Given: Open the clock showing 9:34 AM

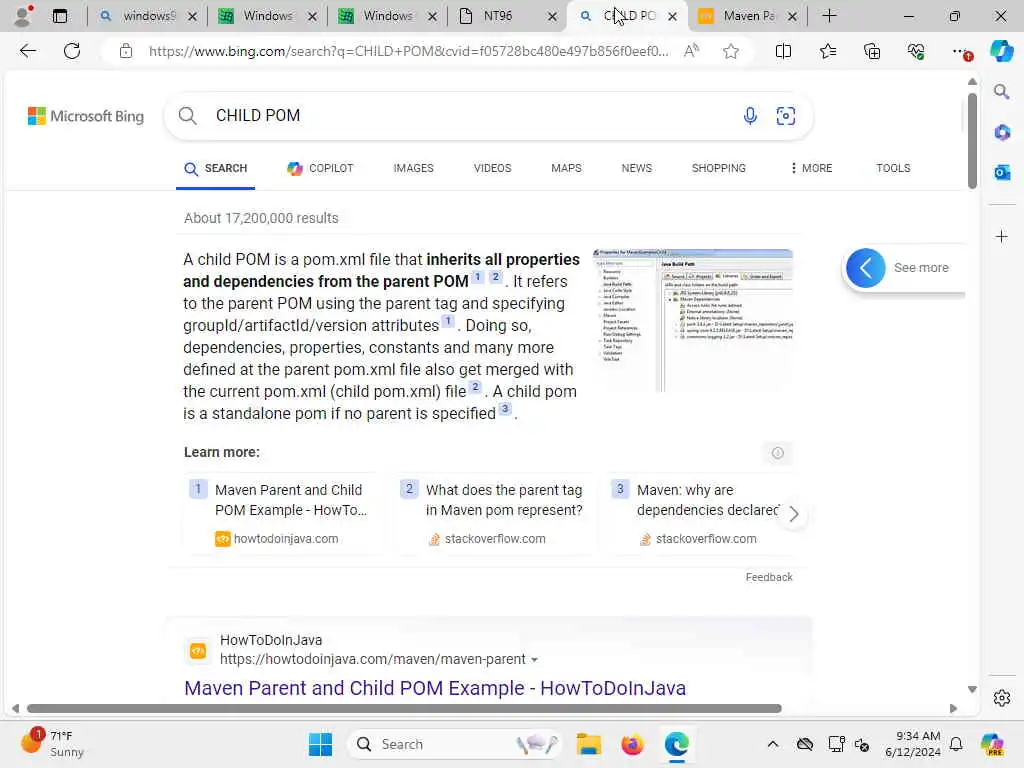Looking at the screenshot, I should (913, 744).
